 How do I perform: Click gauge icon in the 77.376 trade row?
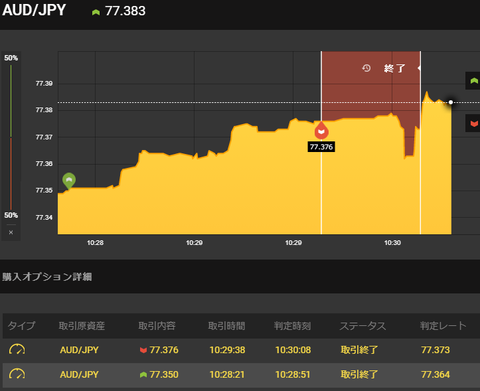point(17,350)
